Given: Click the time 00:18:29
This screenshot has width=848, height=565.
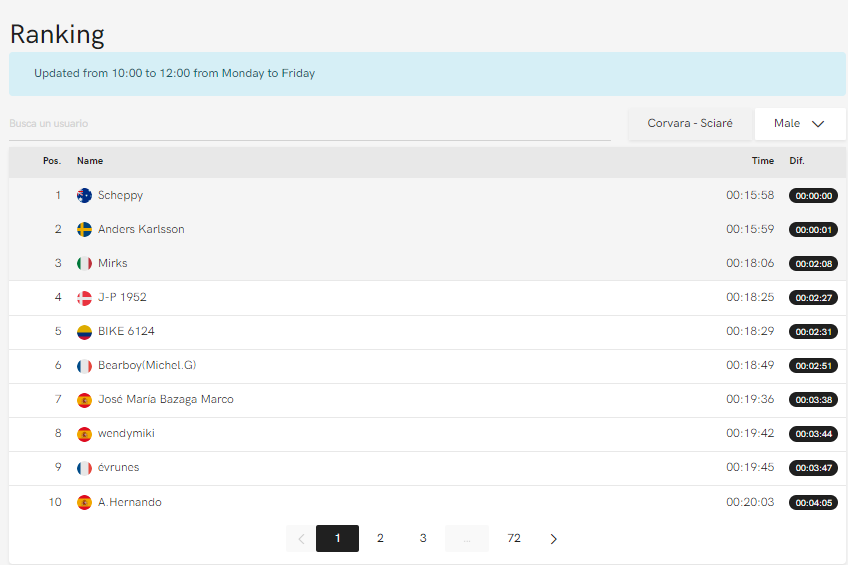Looking at the screenshot, I should click(x=750, y=331).
